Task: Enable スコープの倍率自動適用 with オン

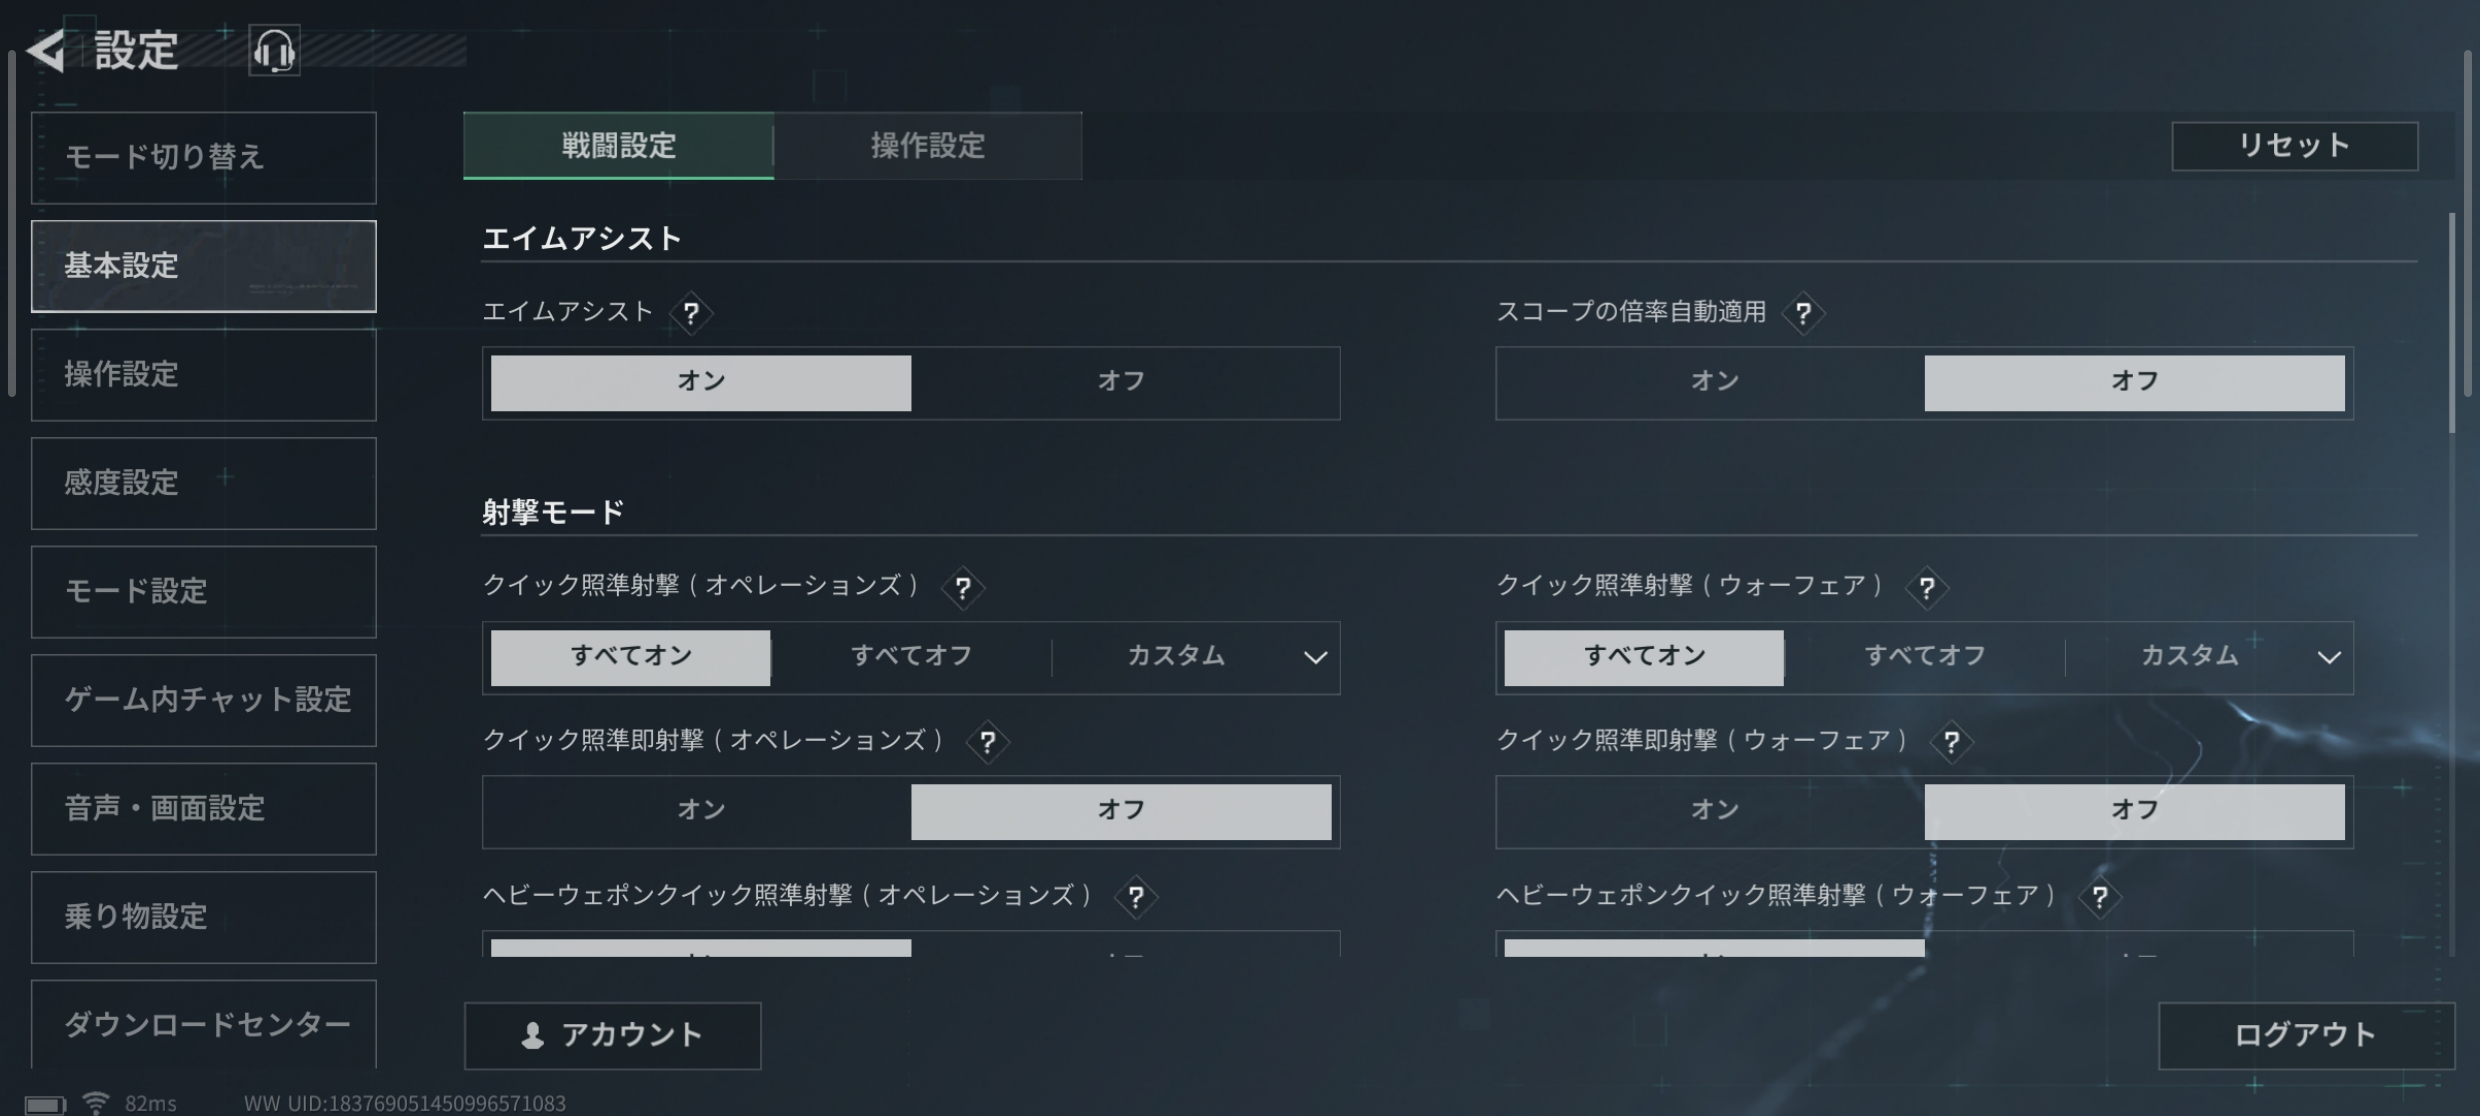Action: pyautogui.click(x=1714, y=382)
